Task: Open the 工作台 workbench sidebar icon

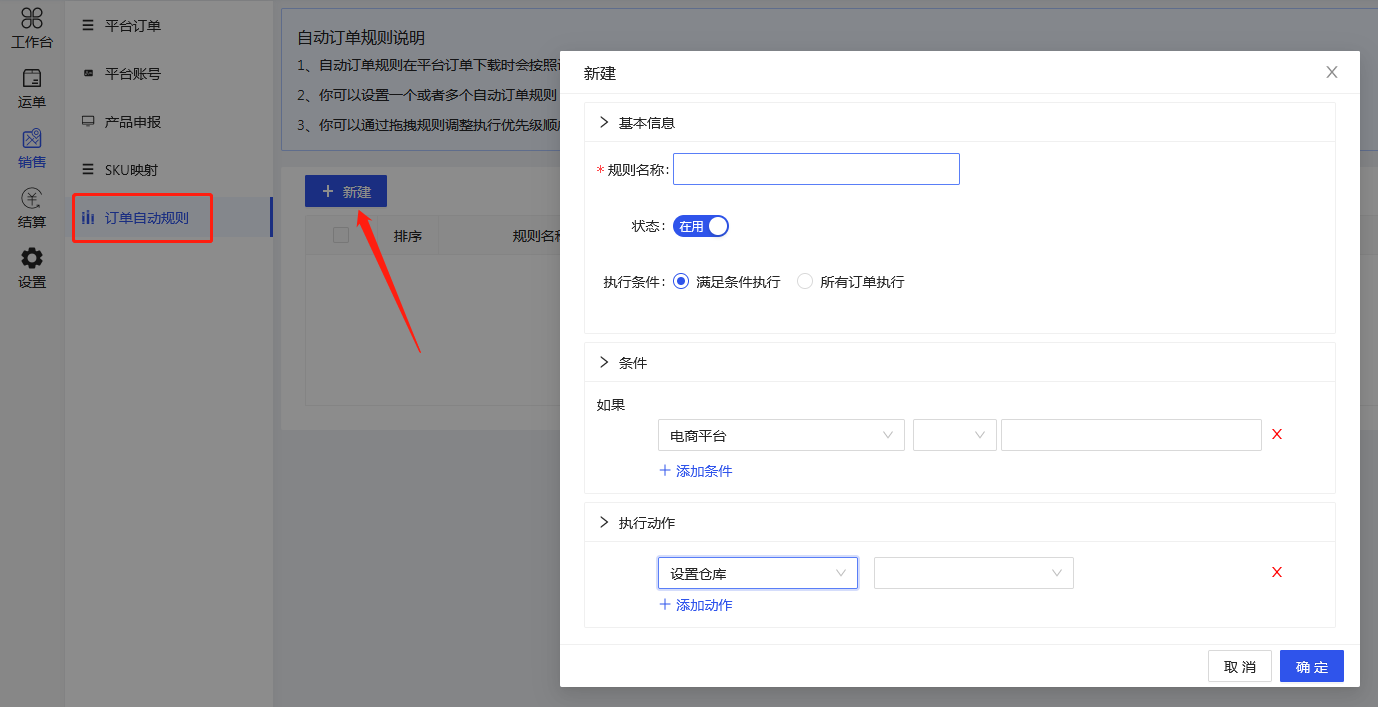Action: point(32,29)
